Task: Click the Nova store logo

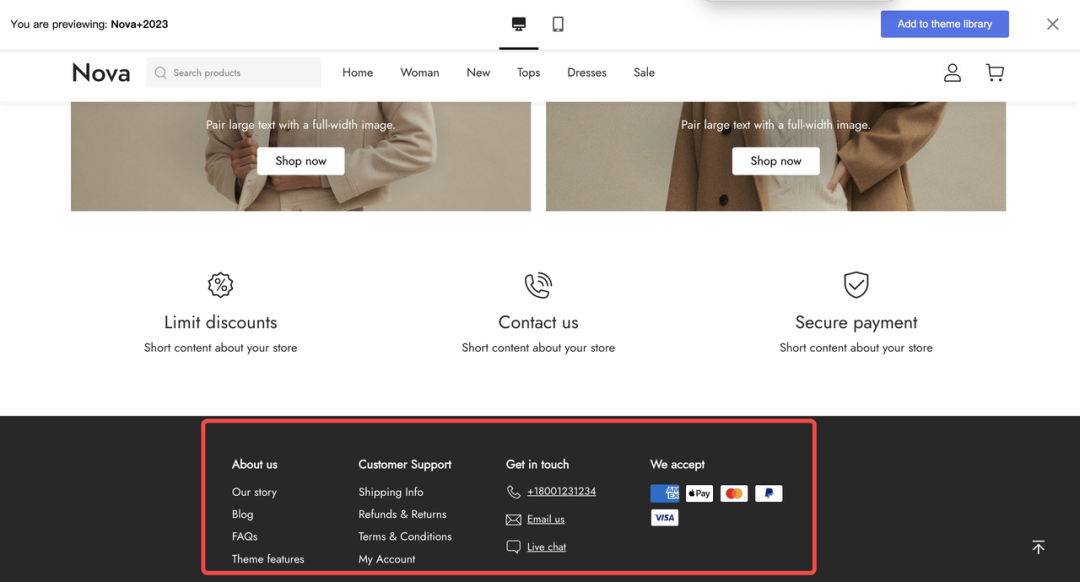Action: pyautogui.click(x=101, y=72)
